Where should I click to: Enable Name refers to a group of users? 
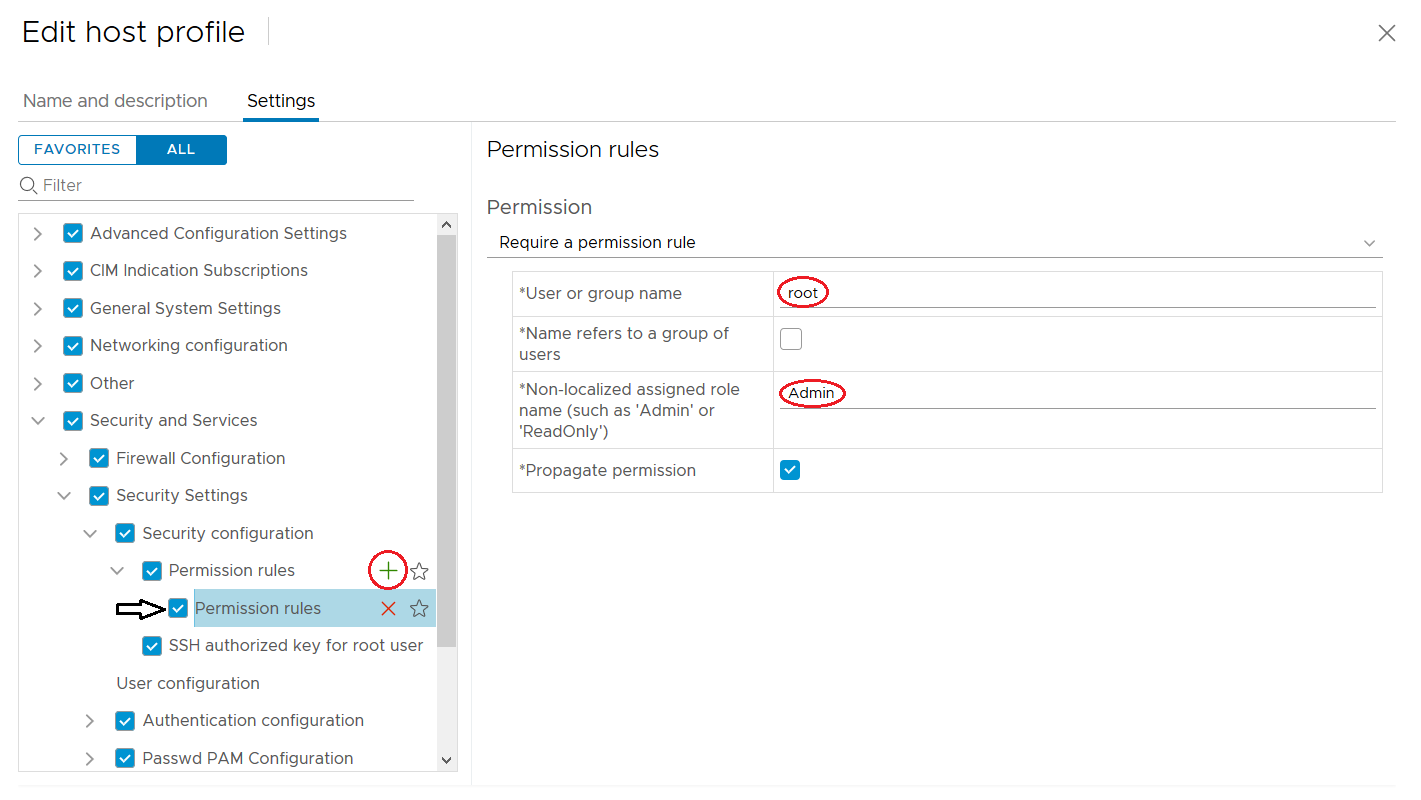[x=790, y=338]
